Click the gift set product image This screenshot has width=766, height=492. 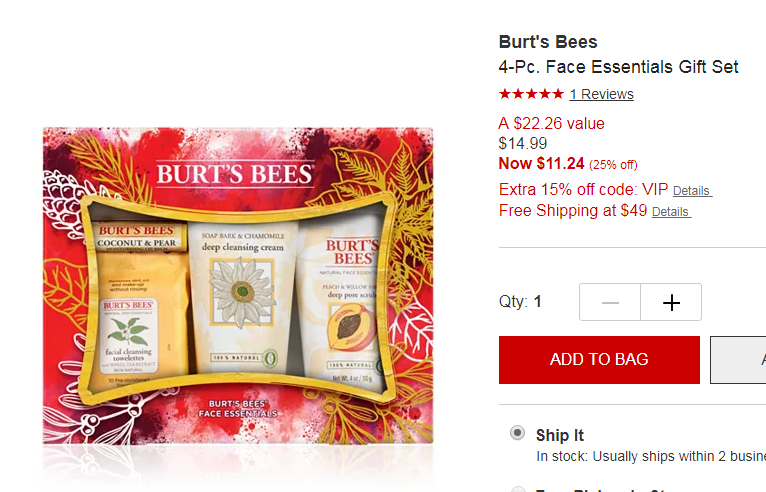point(238,286)
